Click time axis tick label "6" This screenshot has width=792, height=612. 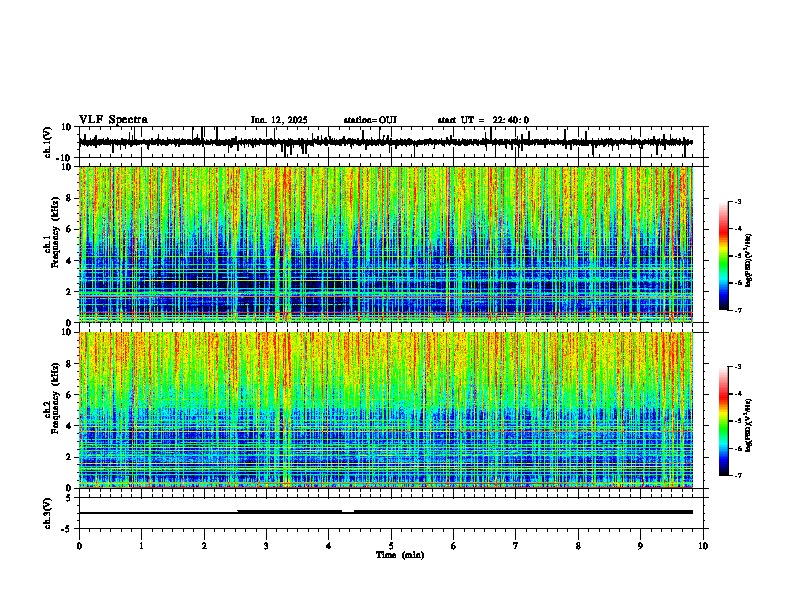click(454, 546)
